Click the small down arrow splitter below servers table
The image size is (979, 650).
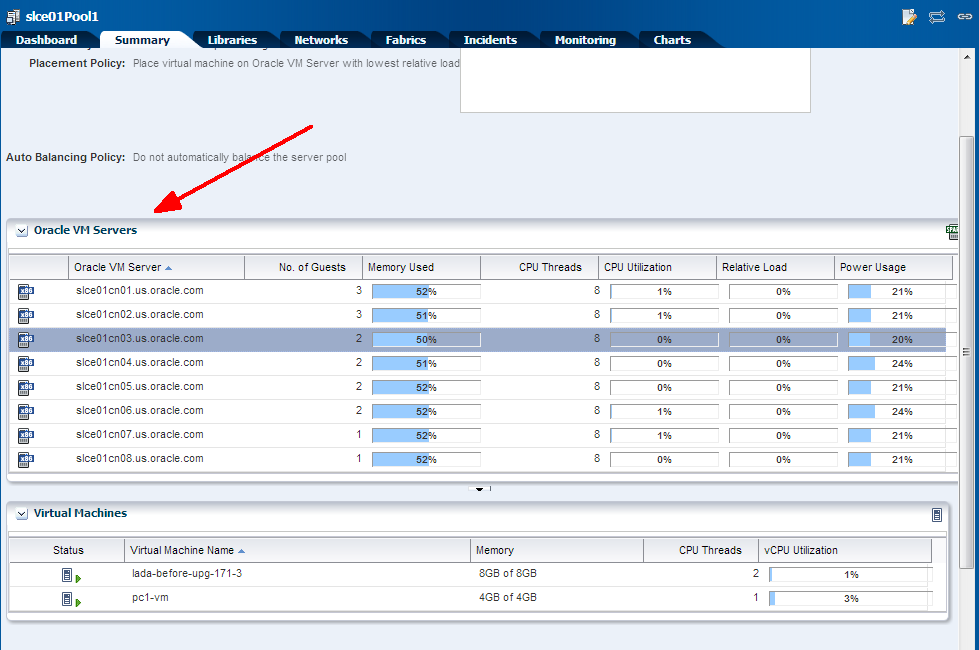click(x=480, y=489)
